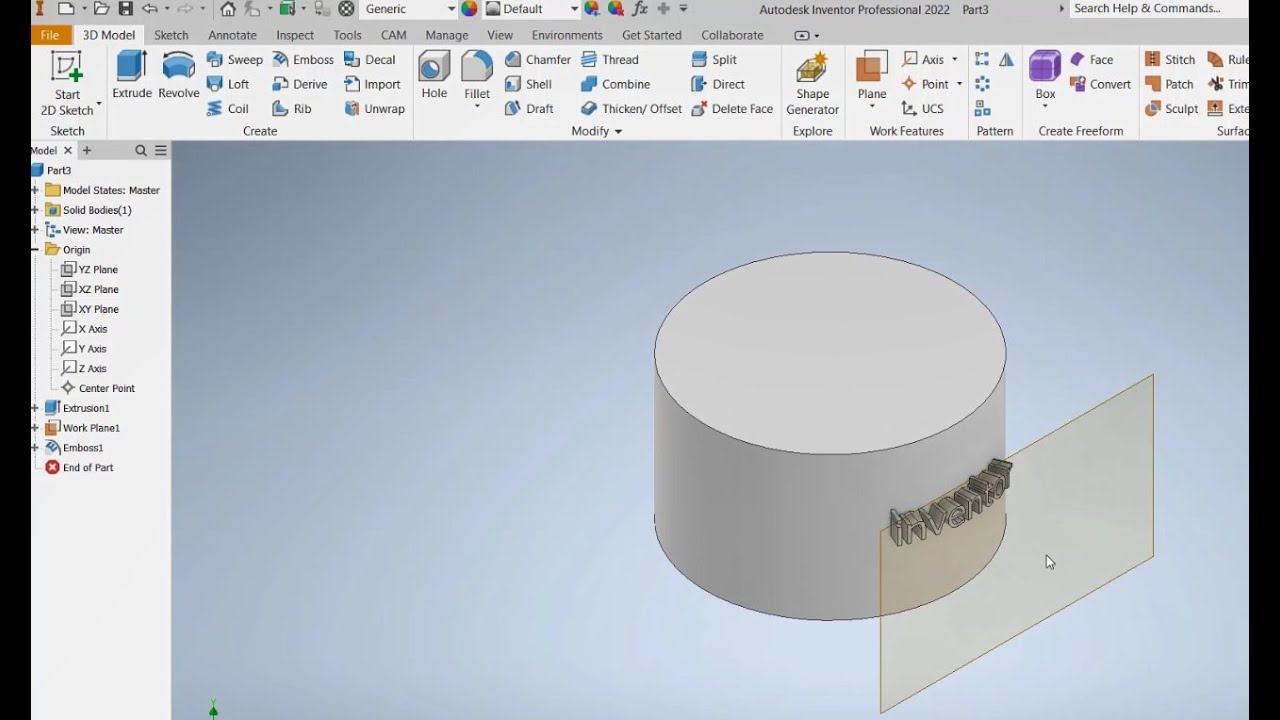Select the Coil tool
Screen dimensions: 1280x720
(228, 108)
